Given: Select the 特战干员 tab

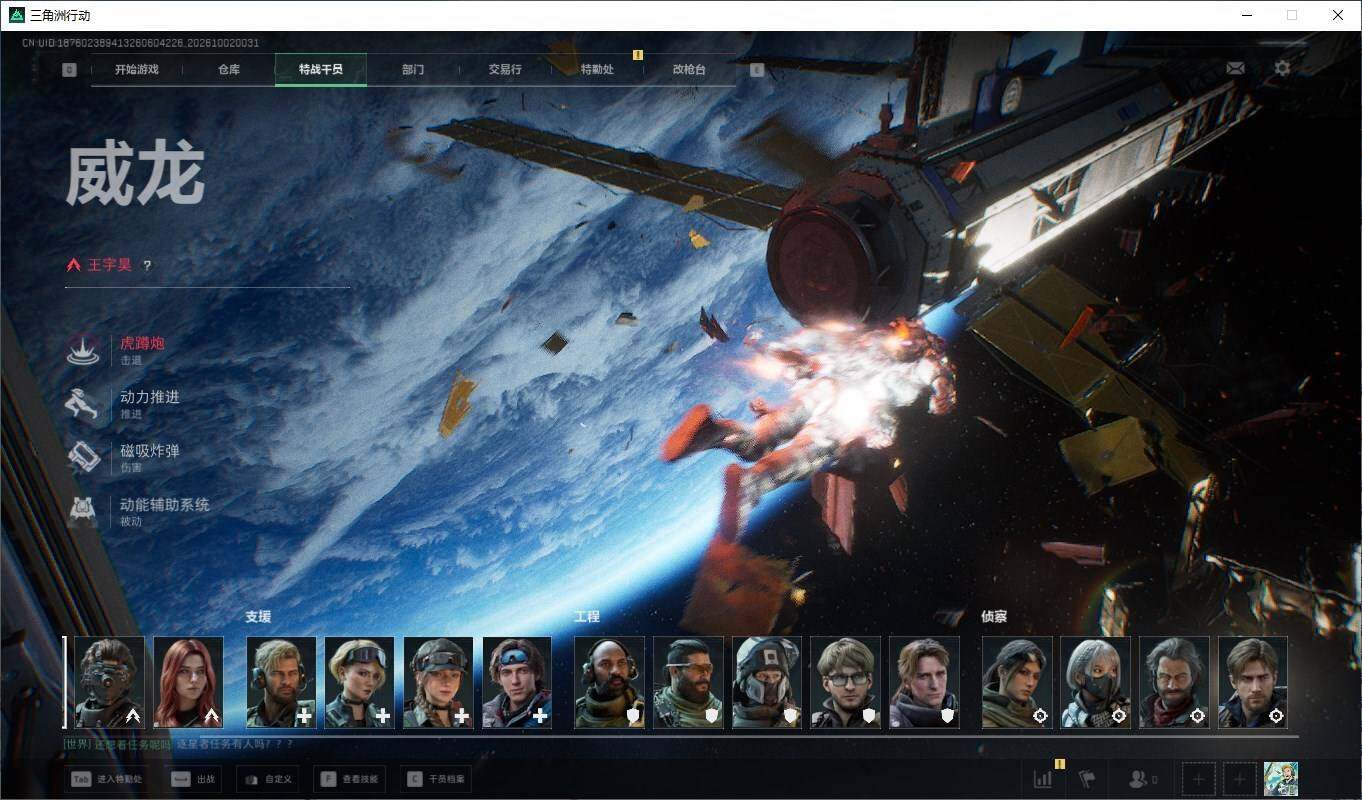Looking at the screenshot, I should click(321, 70).
